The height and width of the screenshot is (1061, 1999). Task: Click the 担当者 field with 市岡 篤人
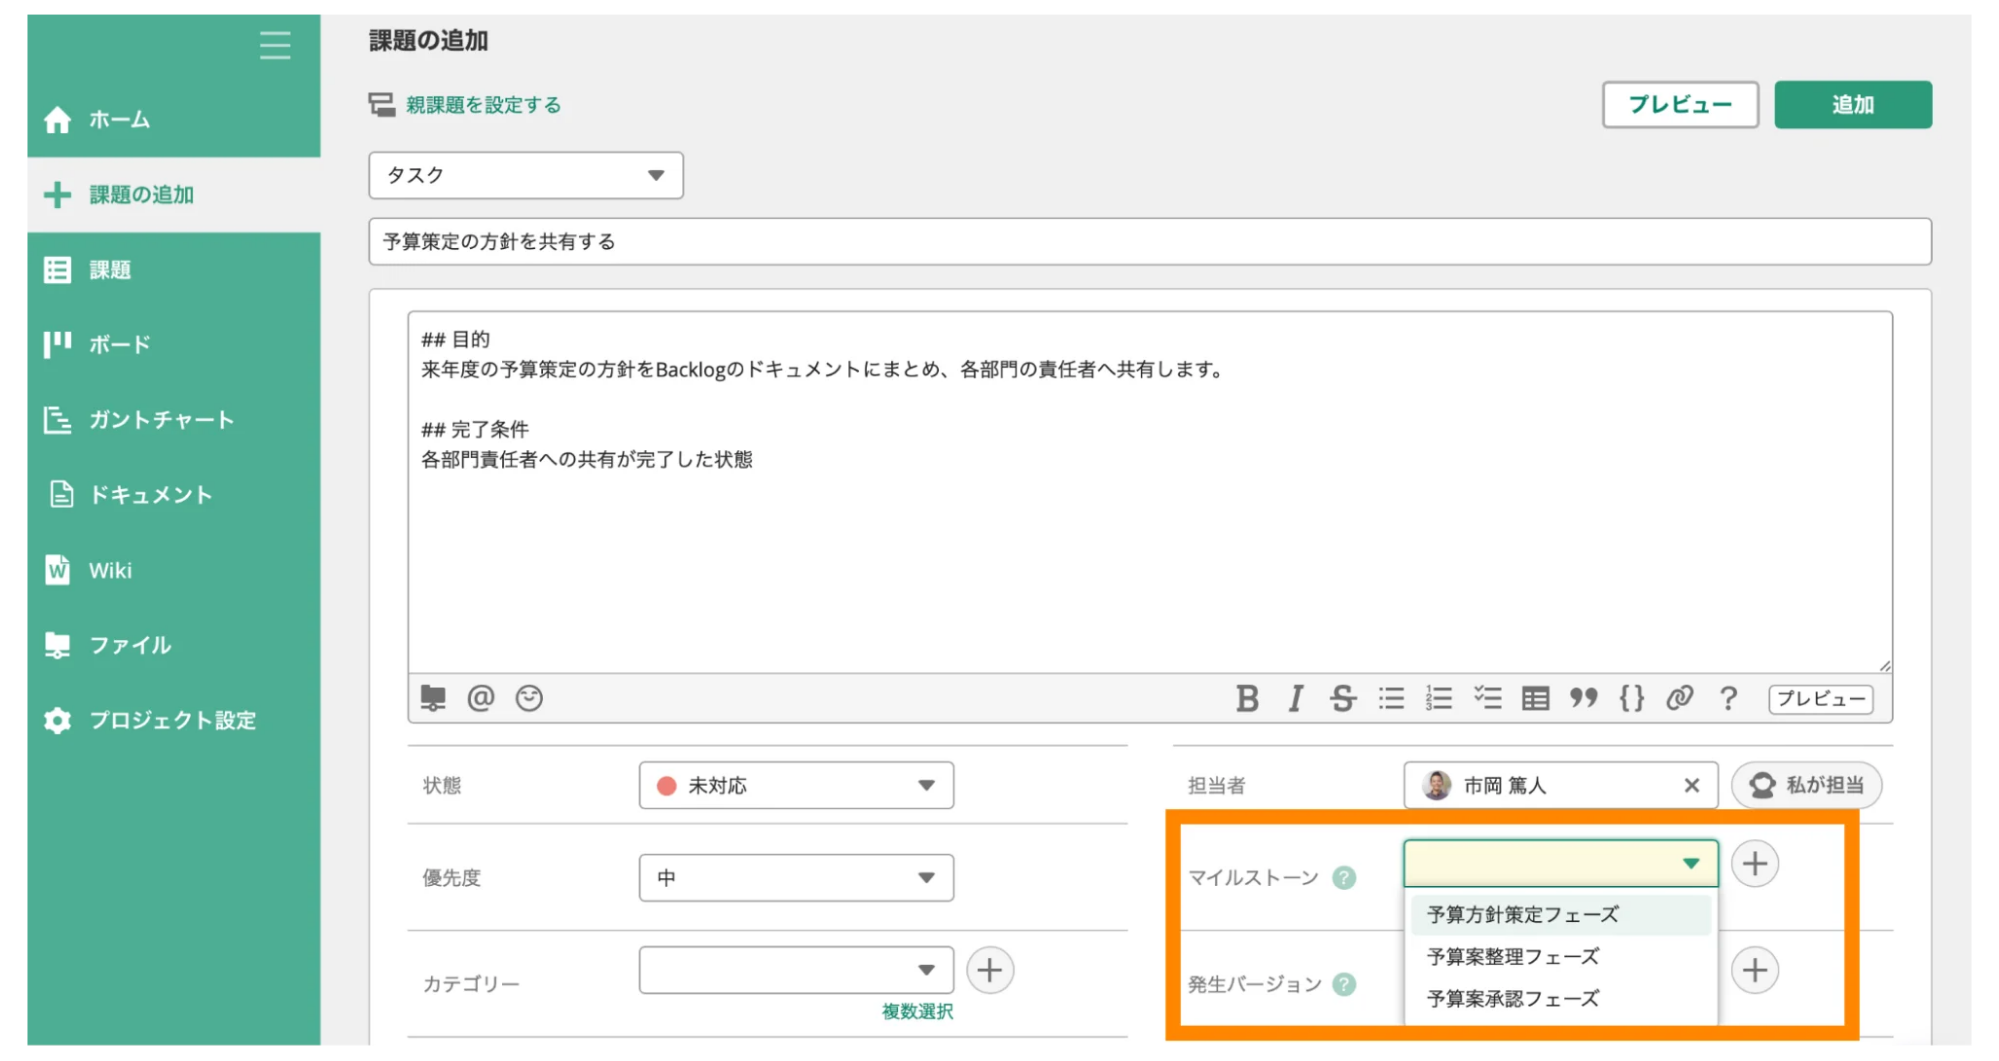(1560, 786)
